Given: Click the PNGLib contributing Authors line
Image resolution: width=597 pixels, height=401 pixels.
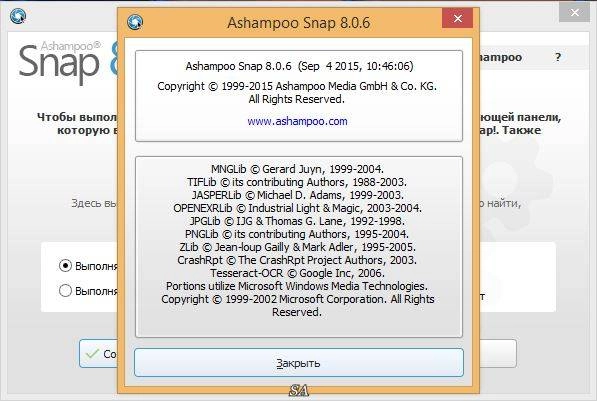Looking at the screenshot, I should tap(297, 234).
